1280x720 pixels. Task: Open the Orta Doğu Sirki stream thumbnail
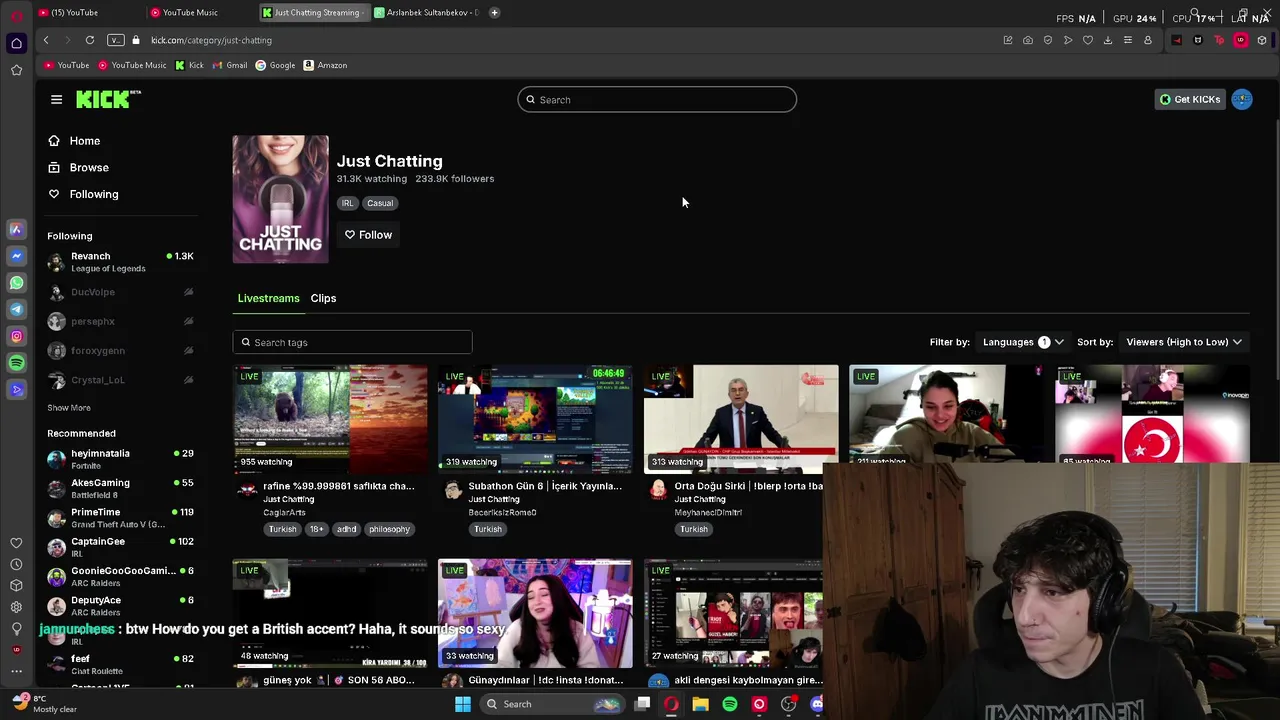tap(741, 419)
